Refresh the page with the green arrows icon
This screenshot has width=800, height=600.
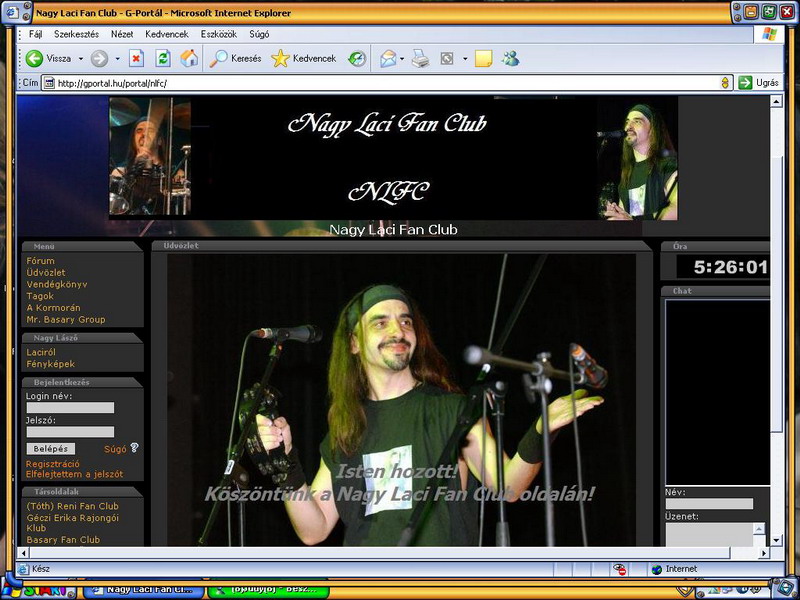(163, 58)
